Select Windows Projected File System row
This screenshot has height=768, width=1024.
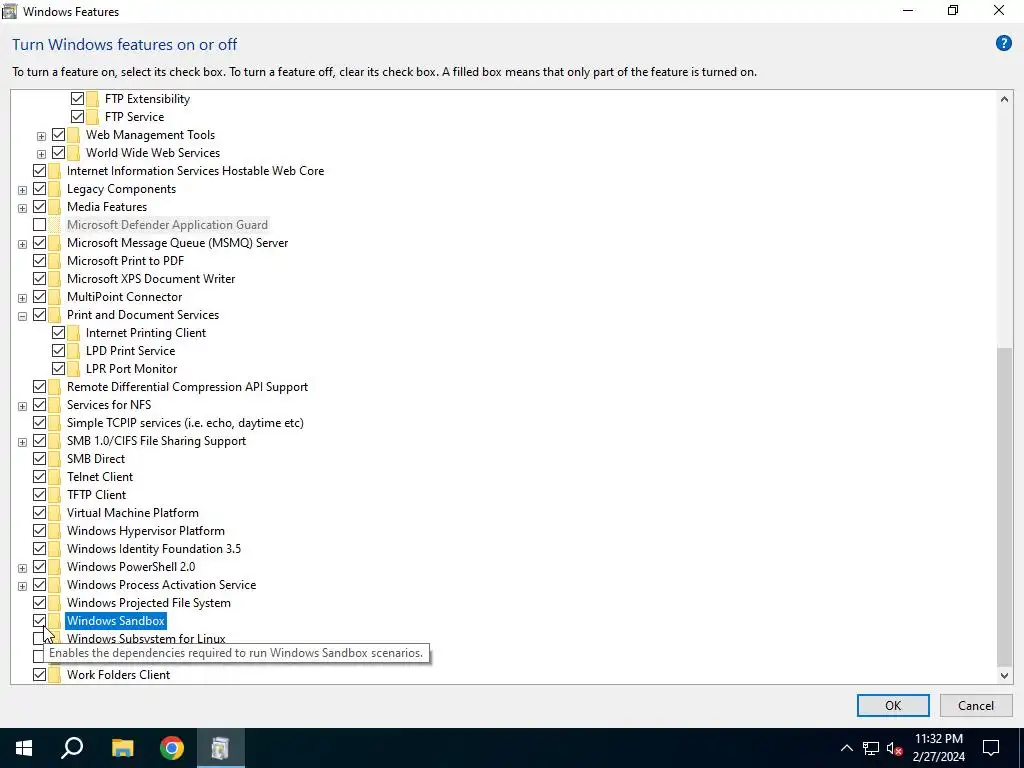pyautogui.click(x=149, y=603)
